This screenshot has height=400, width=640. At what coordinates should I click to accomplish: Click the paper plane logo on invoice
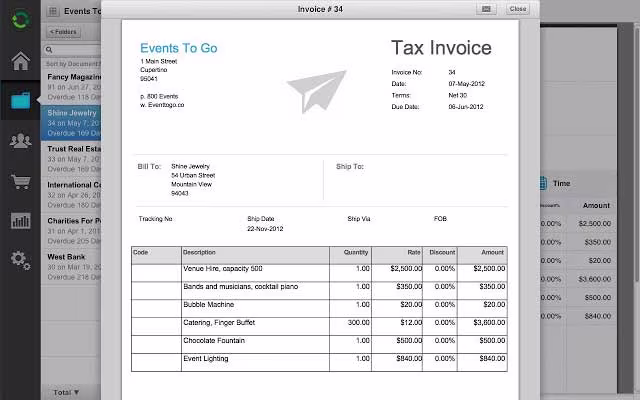point(316,91)
